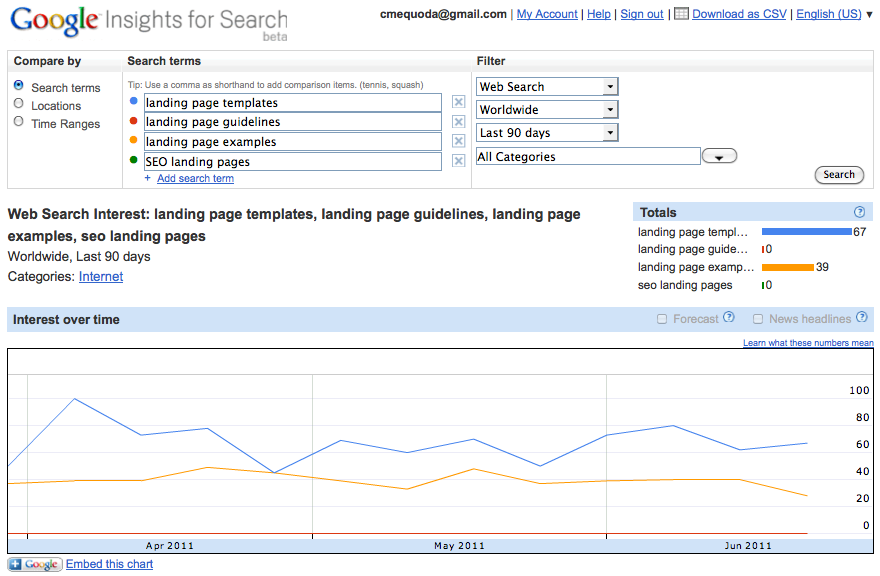Open the 'Last 90 days' time dropdown
The height and width of the screenshot is (576, 880).
[x=547, y=132]
